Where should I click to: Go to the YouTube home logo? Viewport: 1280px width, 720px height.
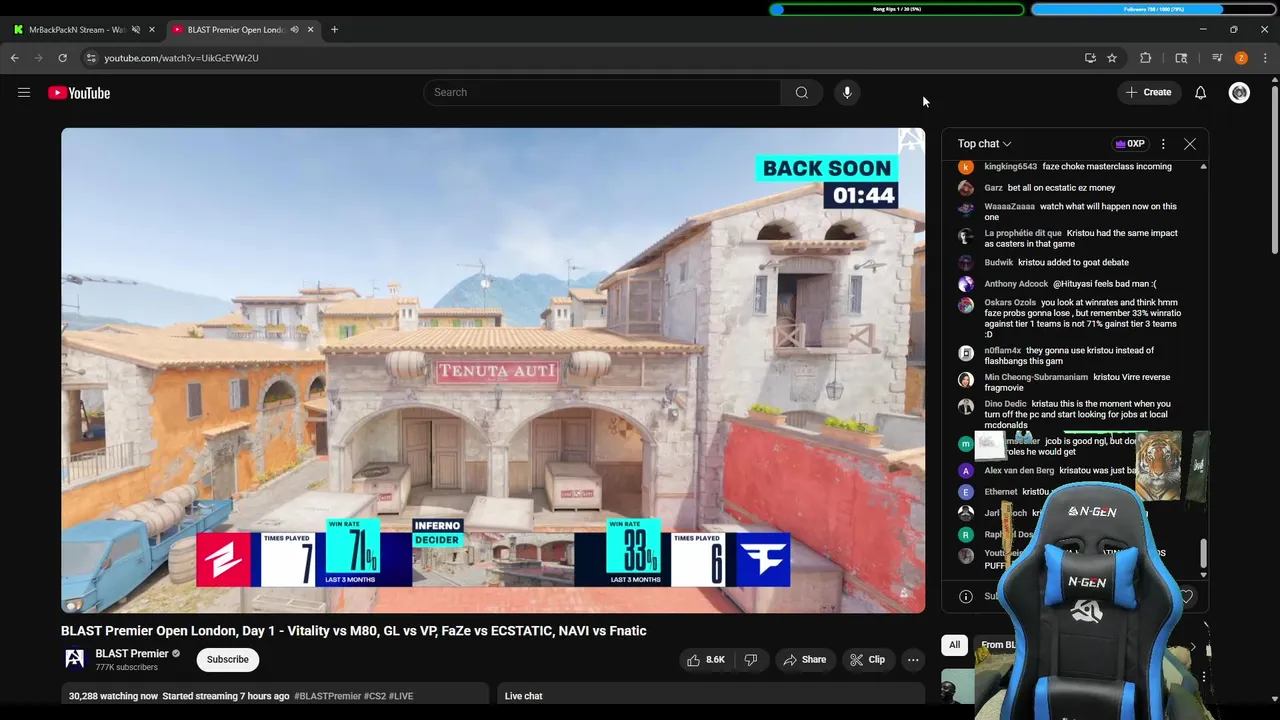[79, 93]
